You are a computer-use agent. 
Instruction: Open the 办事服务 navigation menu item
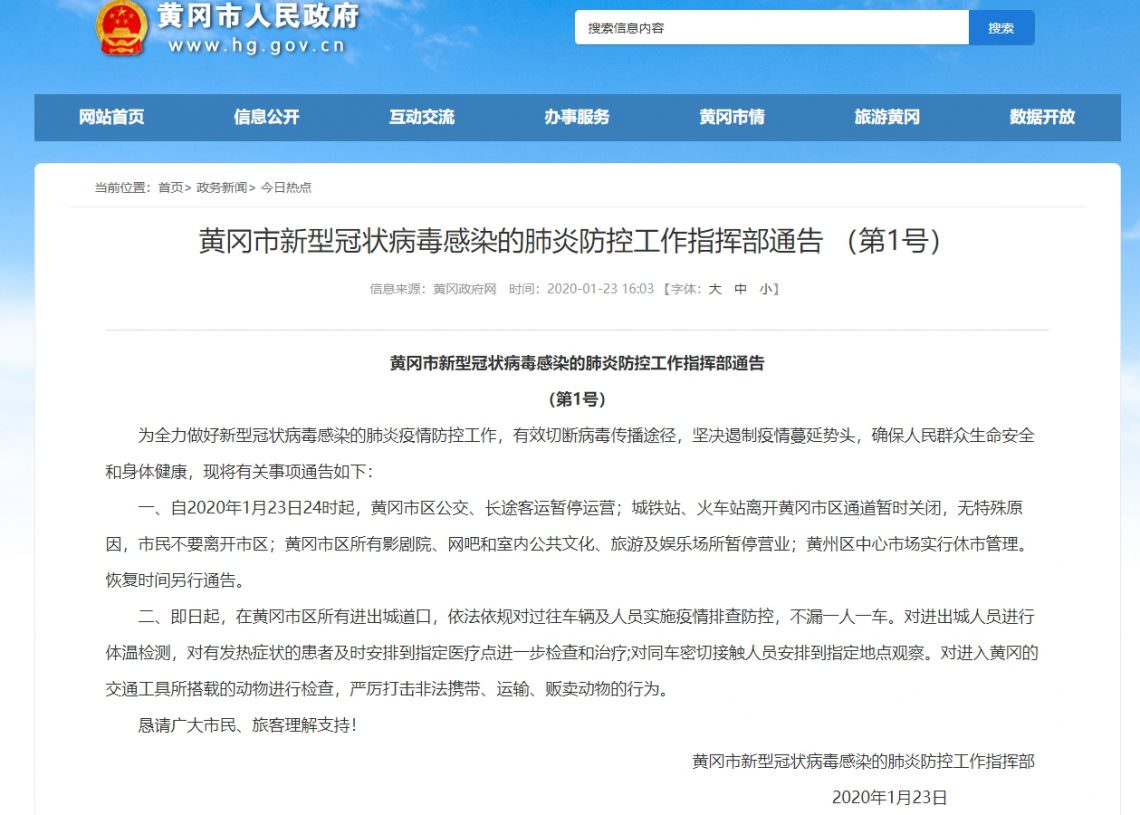[x=577, y=117]
